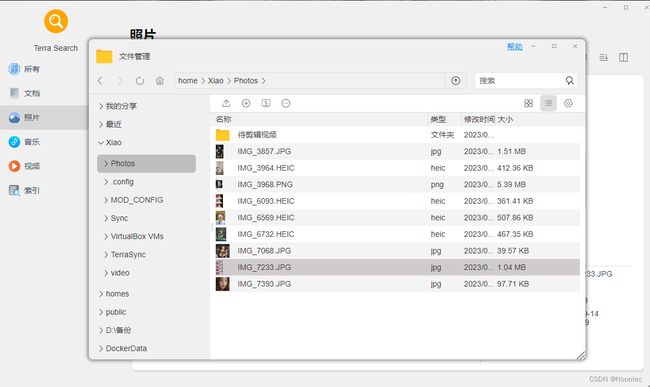
Task: Select the DockerData folder in tree
Action: (126, 348)
